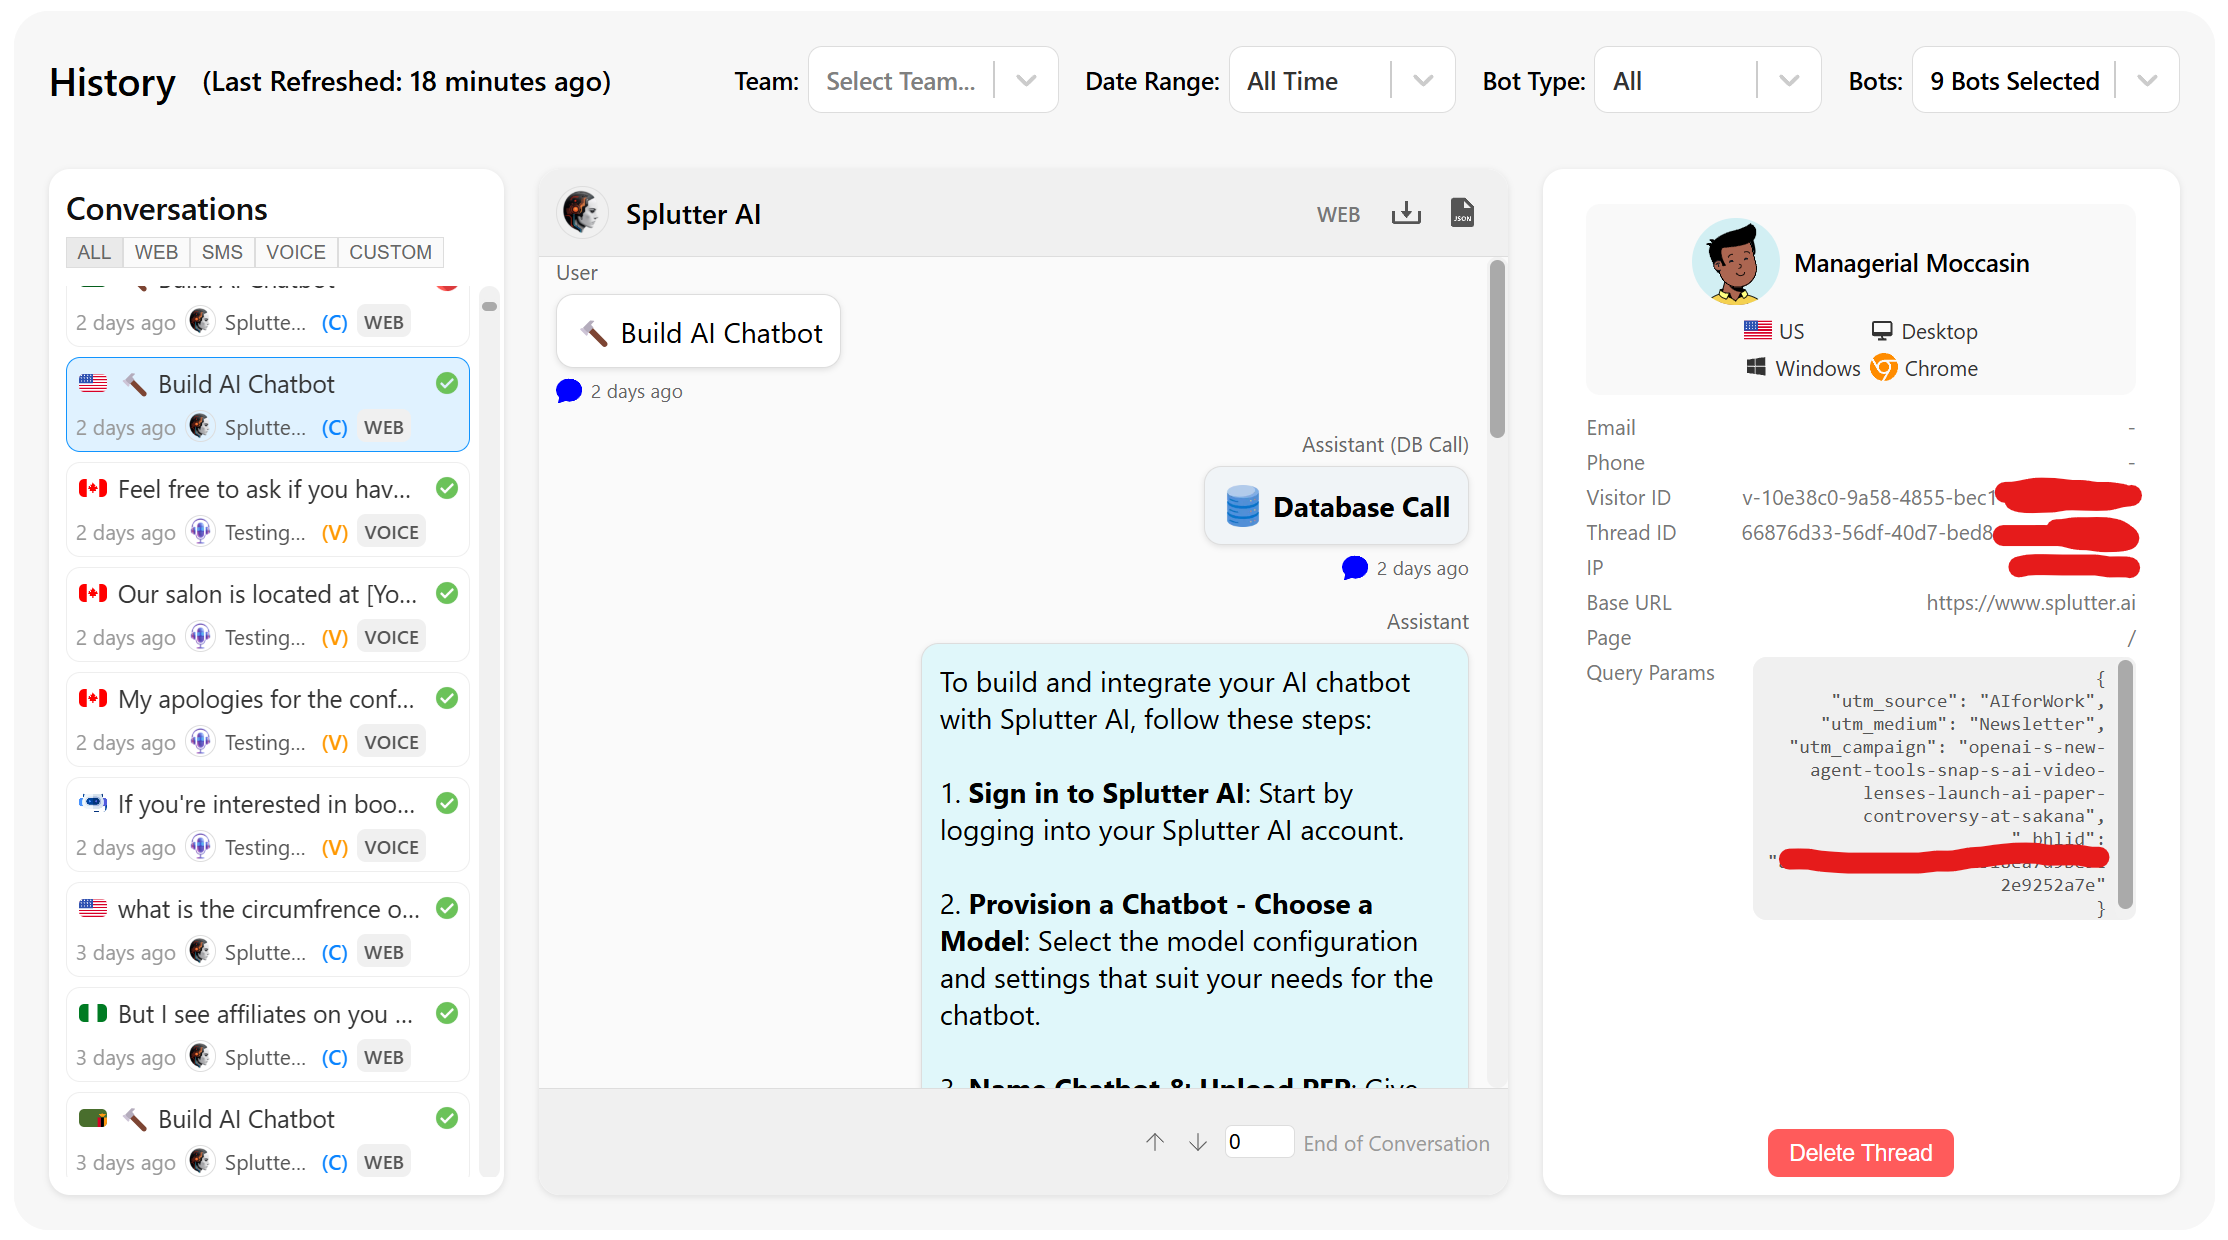
Task: Click the Delete Thread button
Action: click(1859, 1153)
